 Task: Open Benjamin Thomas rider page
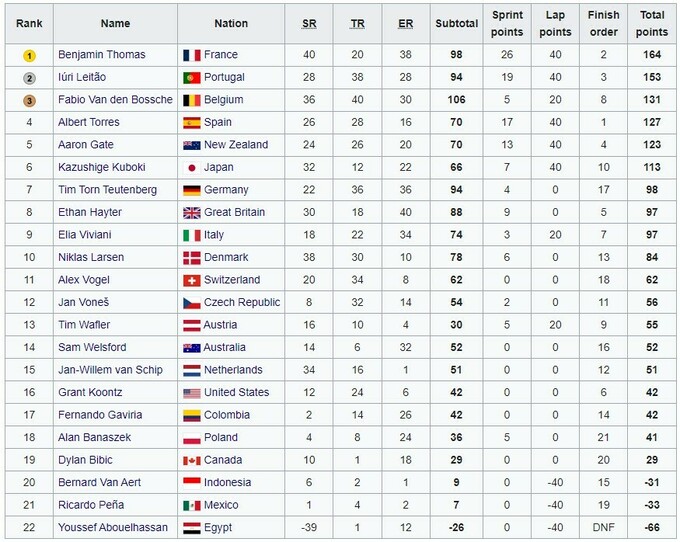click(102, 55)
